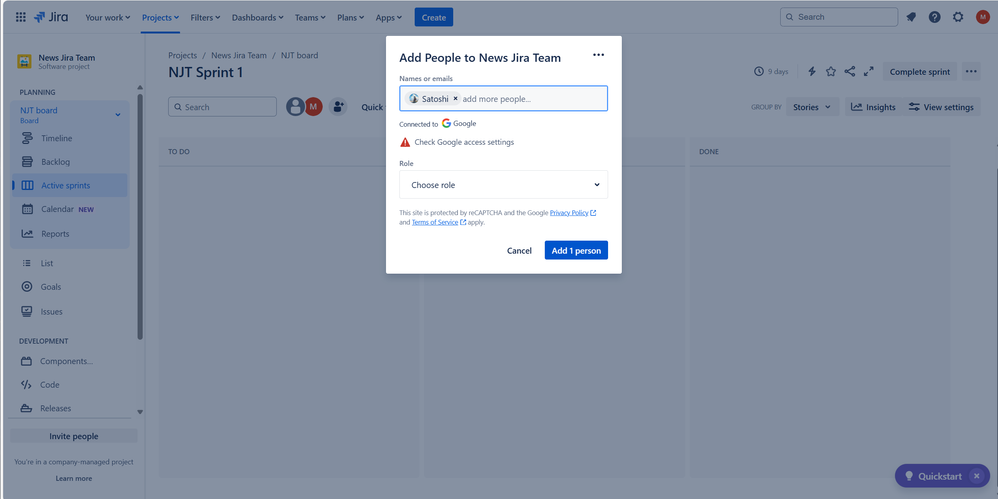
Task: Open board more options three-dot button
Action: (971, 71)
